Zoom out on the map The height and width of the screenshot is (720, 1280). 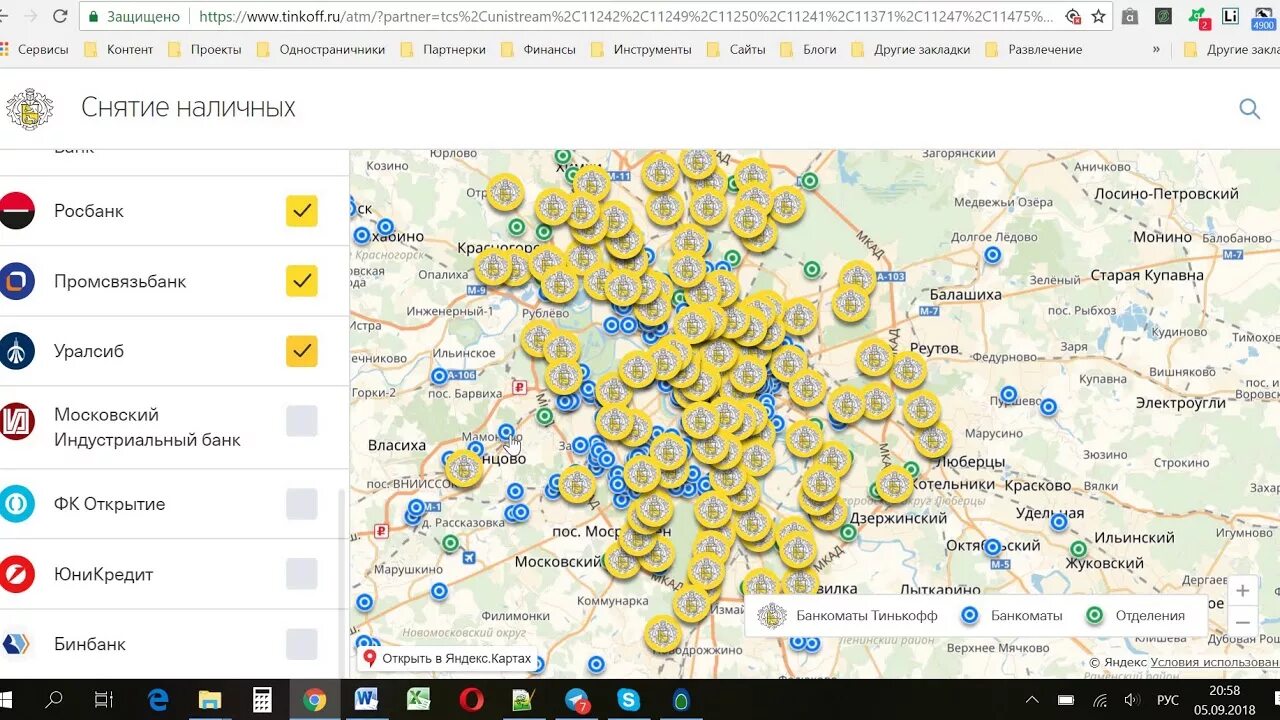[1242, 622]
